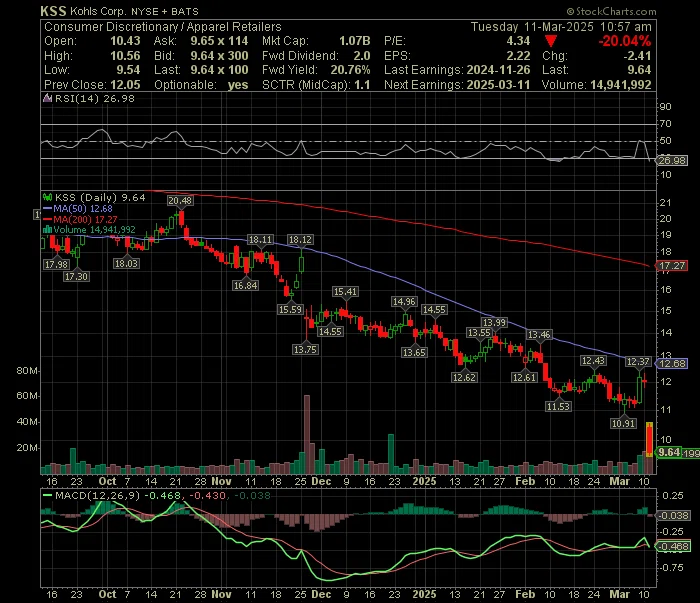The height and width of the screenshot is (603, 700).
Task: Click the 26.98 RSI axis value tag
Action: tap(672, 160)
